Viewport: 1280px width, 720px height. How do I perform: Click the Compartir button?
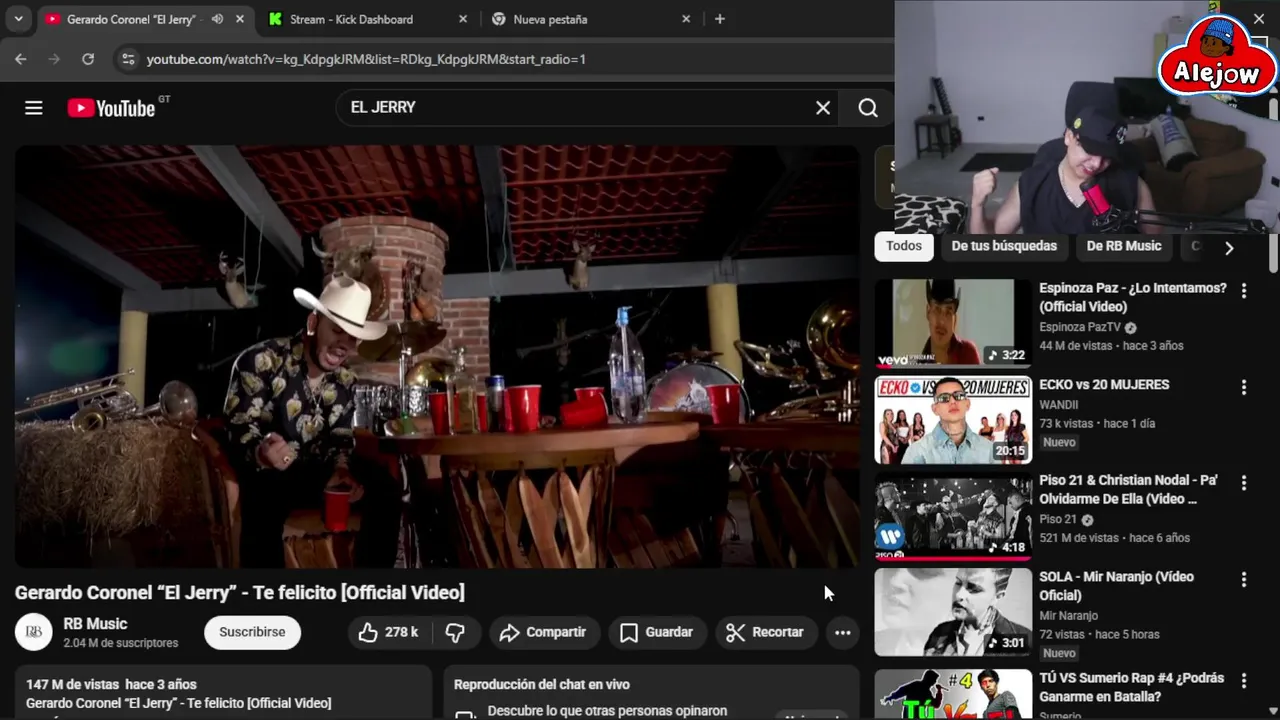543,632
